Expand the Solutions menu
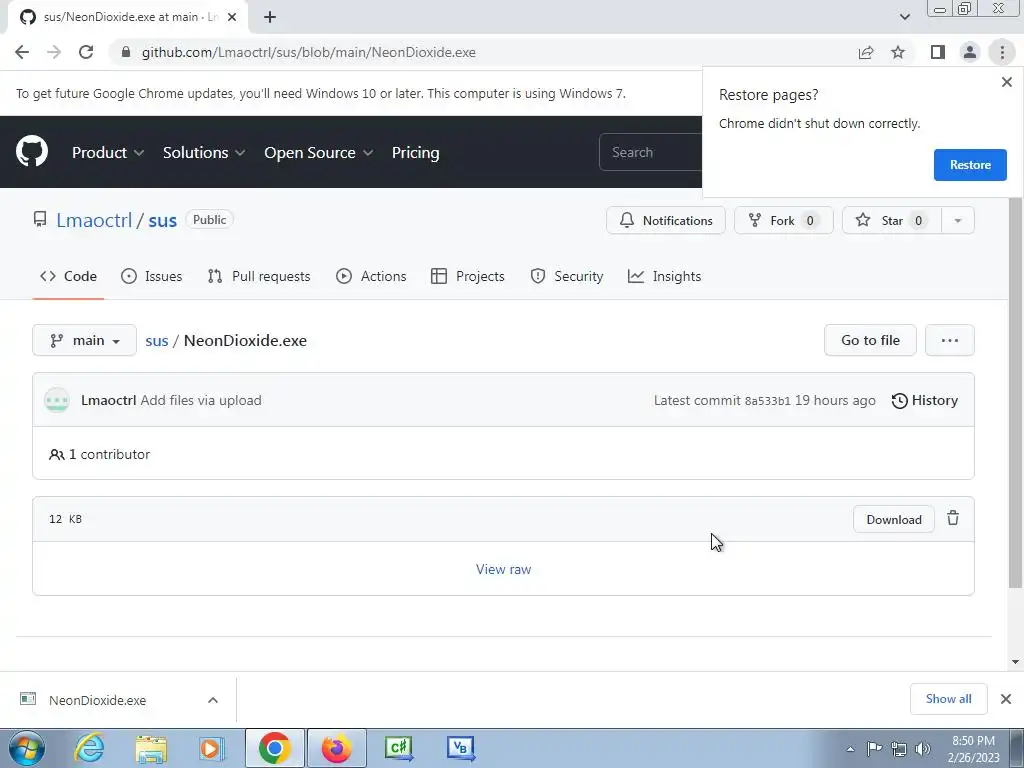 pyautogui.click(x=204, y=152)
